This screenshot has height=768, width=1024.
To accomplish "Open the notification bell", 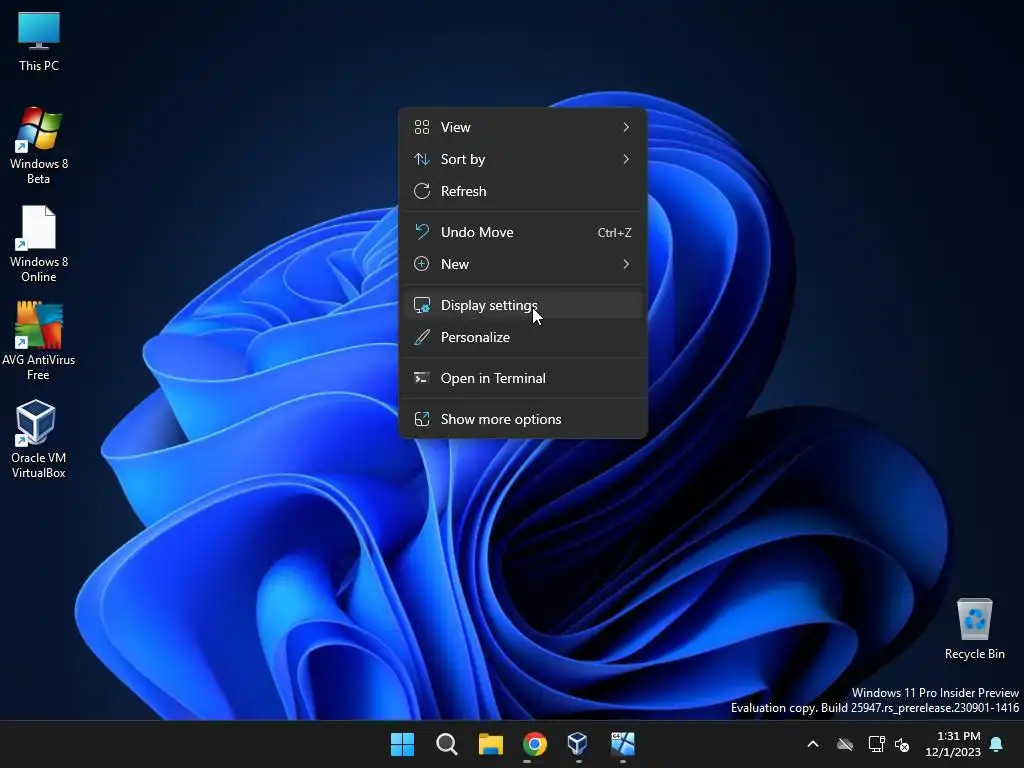I will (x=997, y=744).
